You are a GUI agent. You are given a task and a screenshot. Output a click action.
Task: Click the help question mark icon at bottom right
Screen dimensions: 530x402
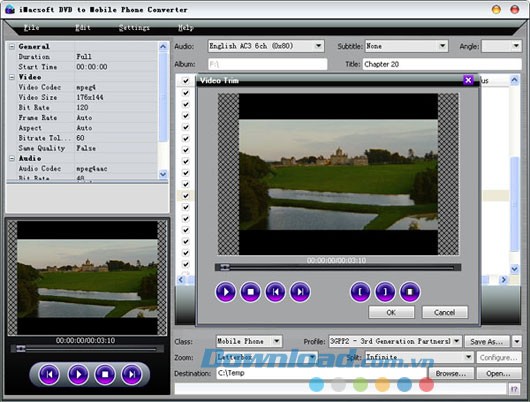pos(514,389)
